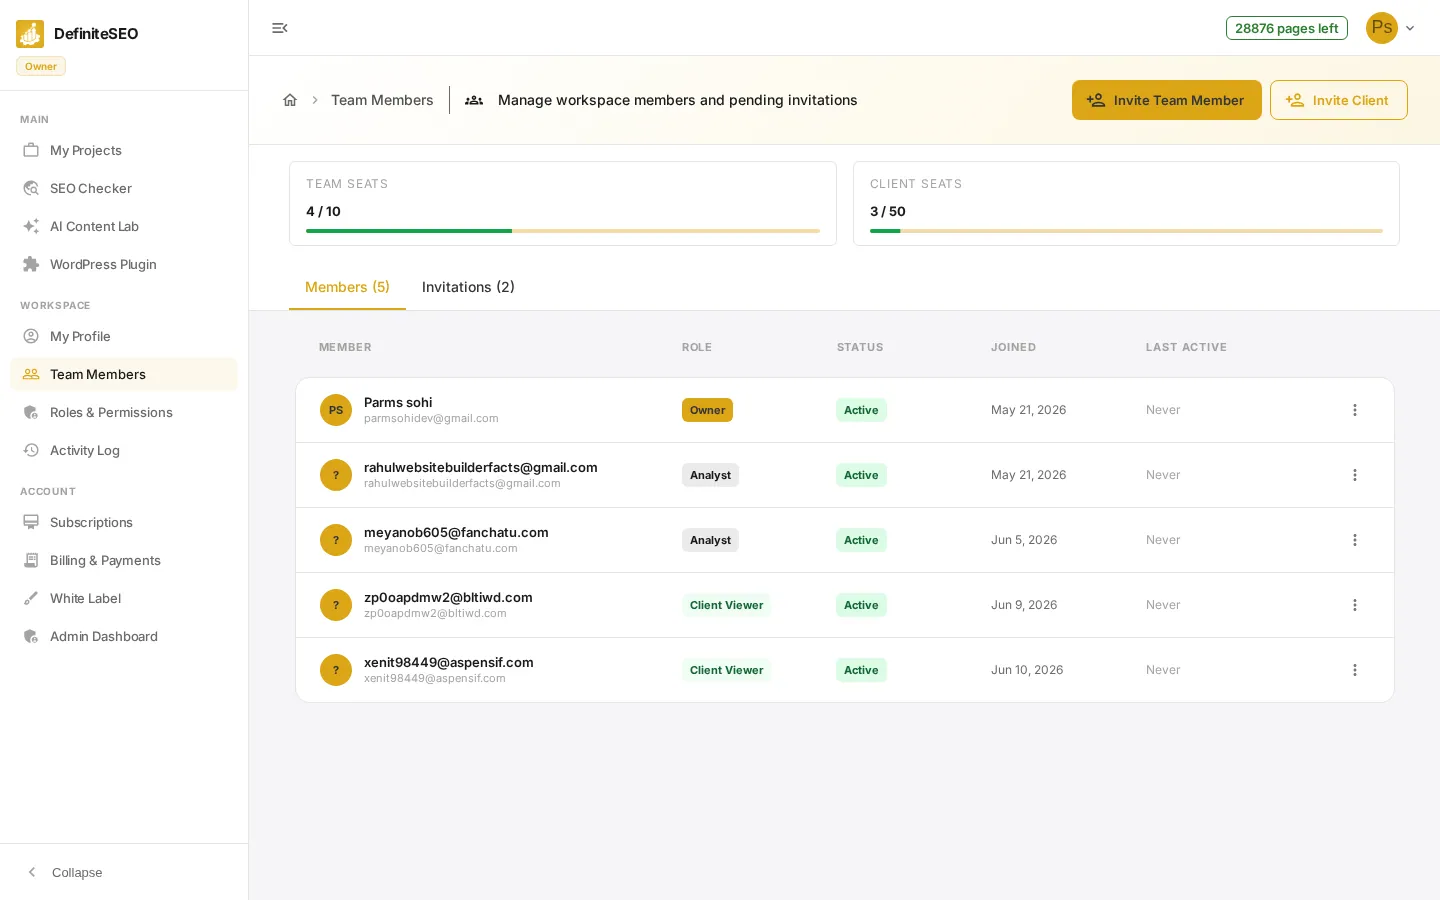The width and height of the screenshot is (1440, 900).
Task: Click the DefiniteSEO logo icon
Action: click(30, 34)
